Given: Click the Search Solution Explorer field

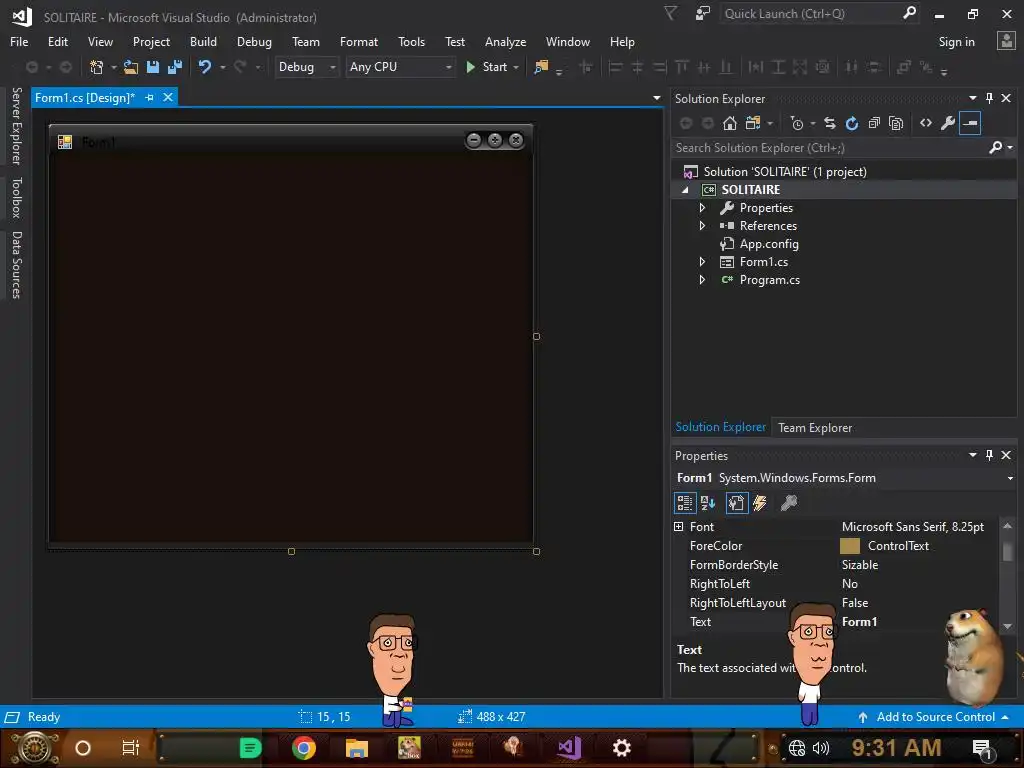Looking at the screenshot, I should (x=829, y=148).
